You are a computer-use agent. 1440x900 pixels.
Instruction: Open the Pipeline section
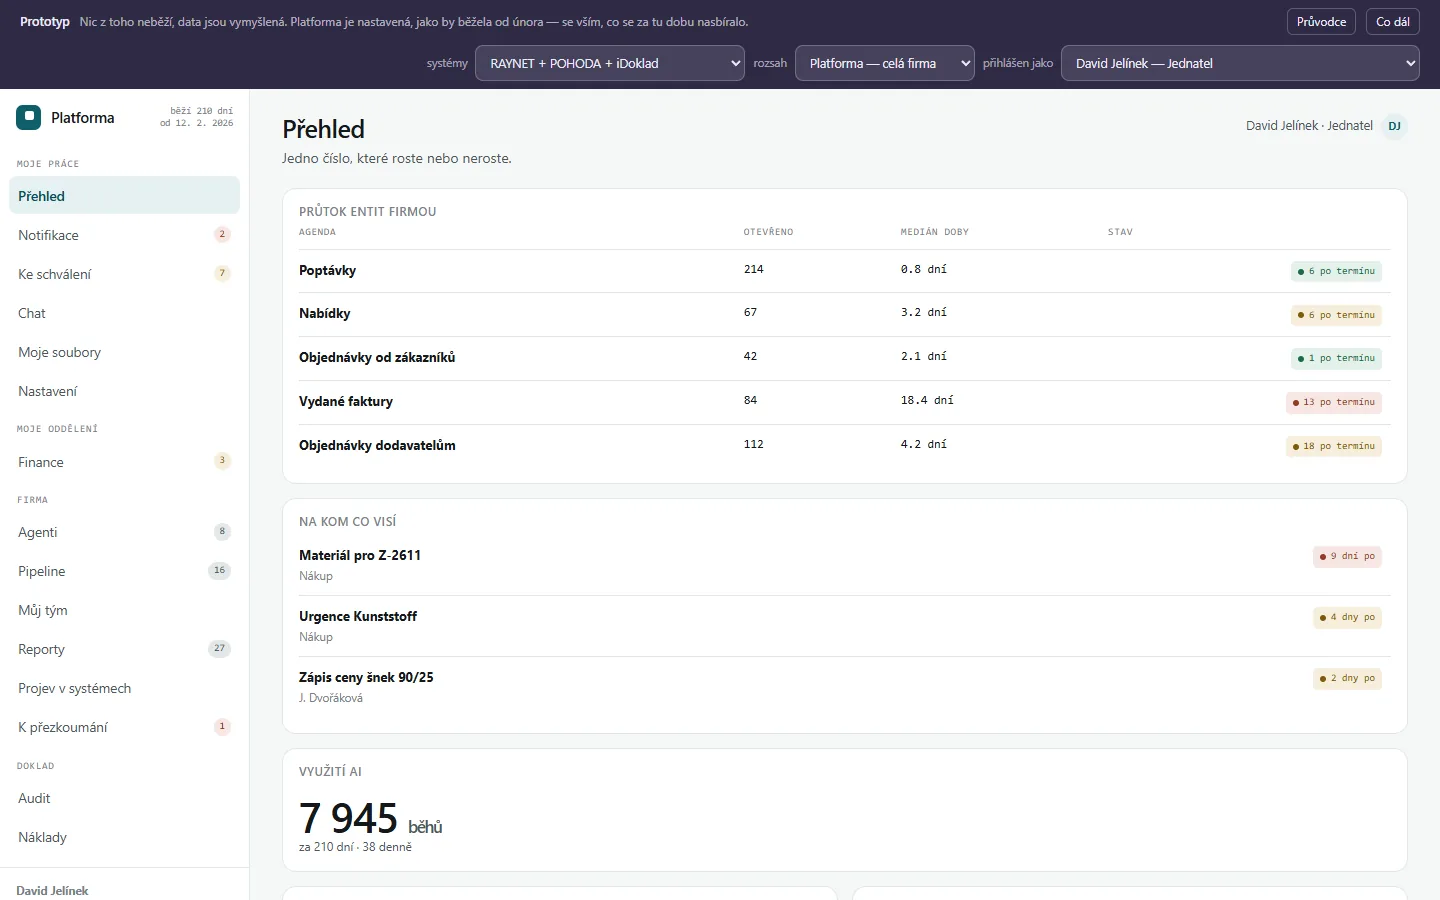(x=124, y=571)
